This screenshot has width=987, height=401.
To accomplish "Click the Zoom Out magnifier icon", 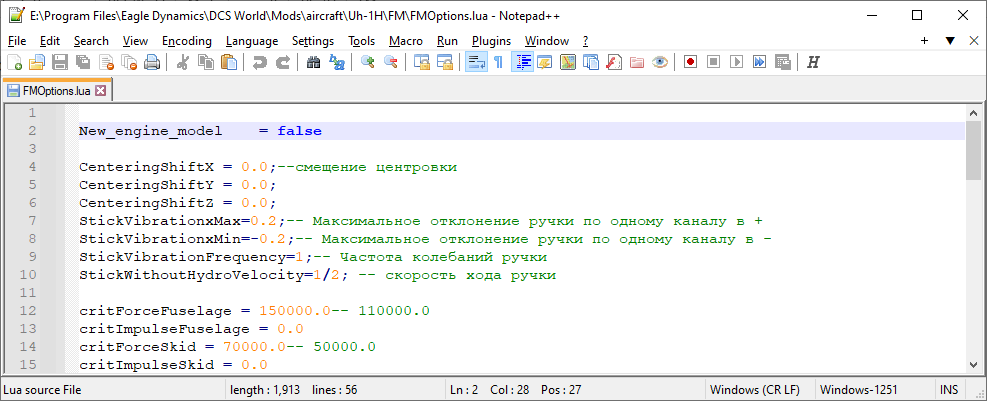I will click(391, 62).
